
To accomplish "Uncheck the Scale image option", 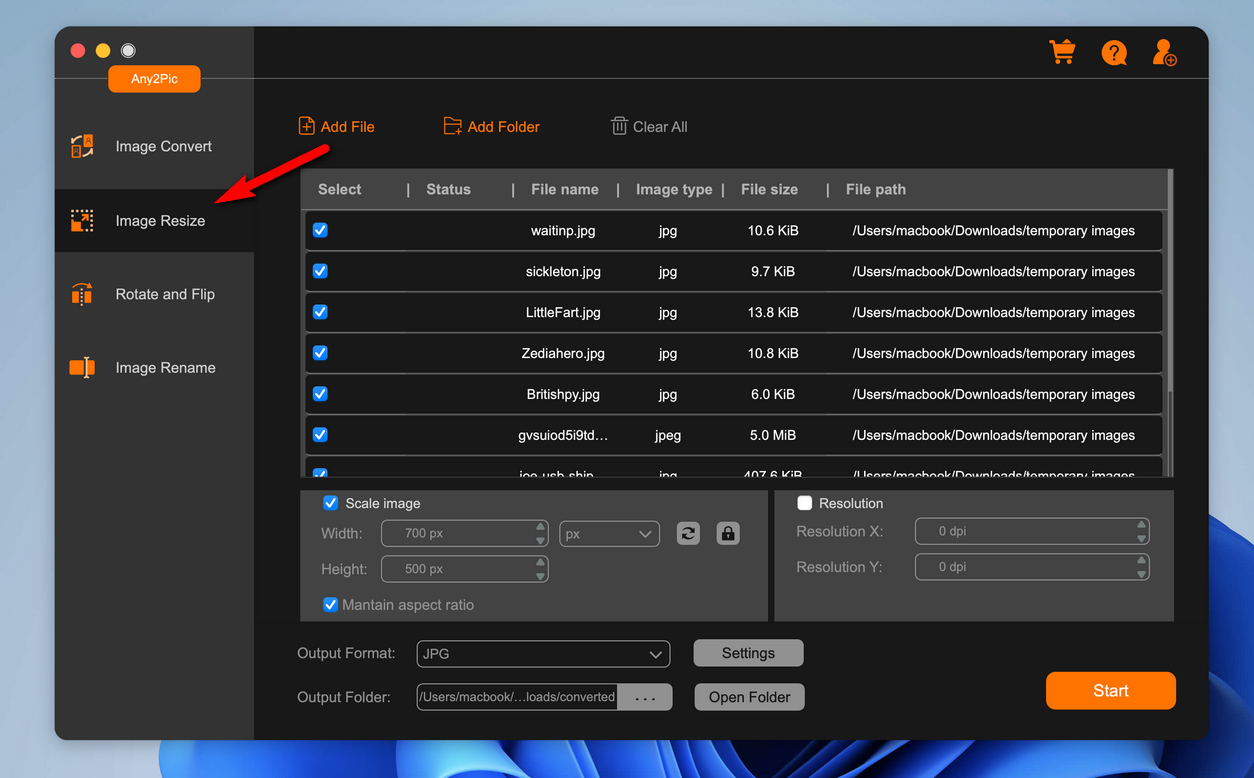I will pos(330,503).
